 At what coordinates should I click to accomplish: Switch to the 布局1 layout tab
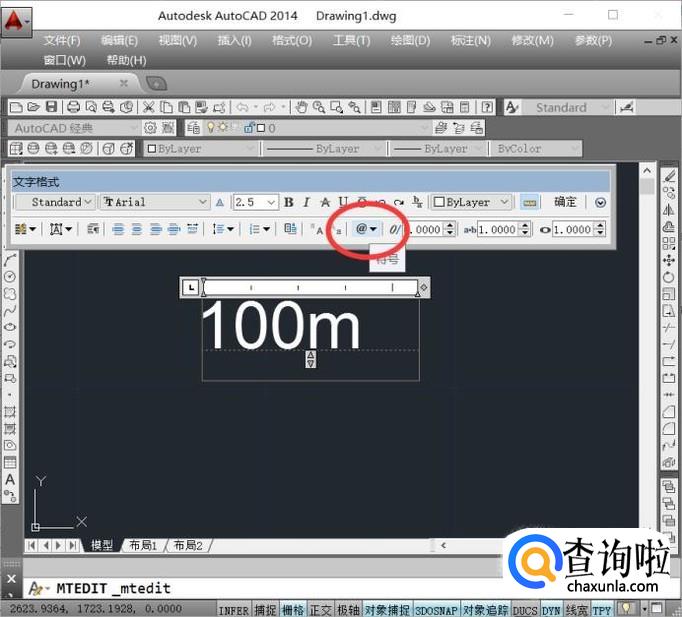[142, 545]
